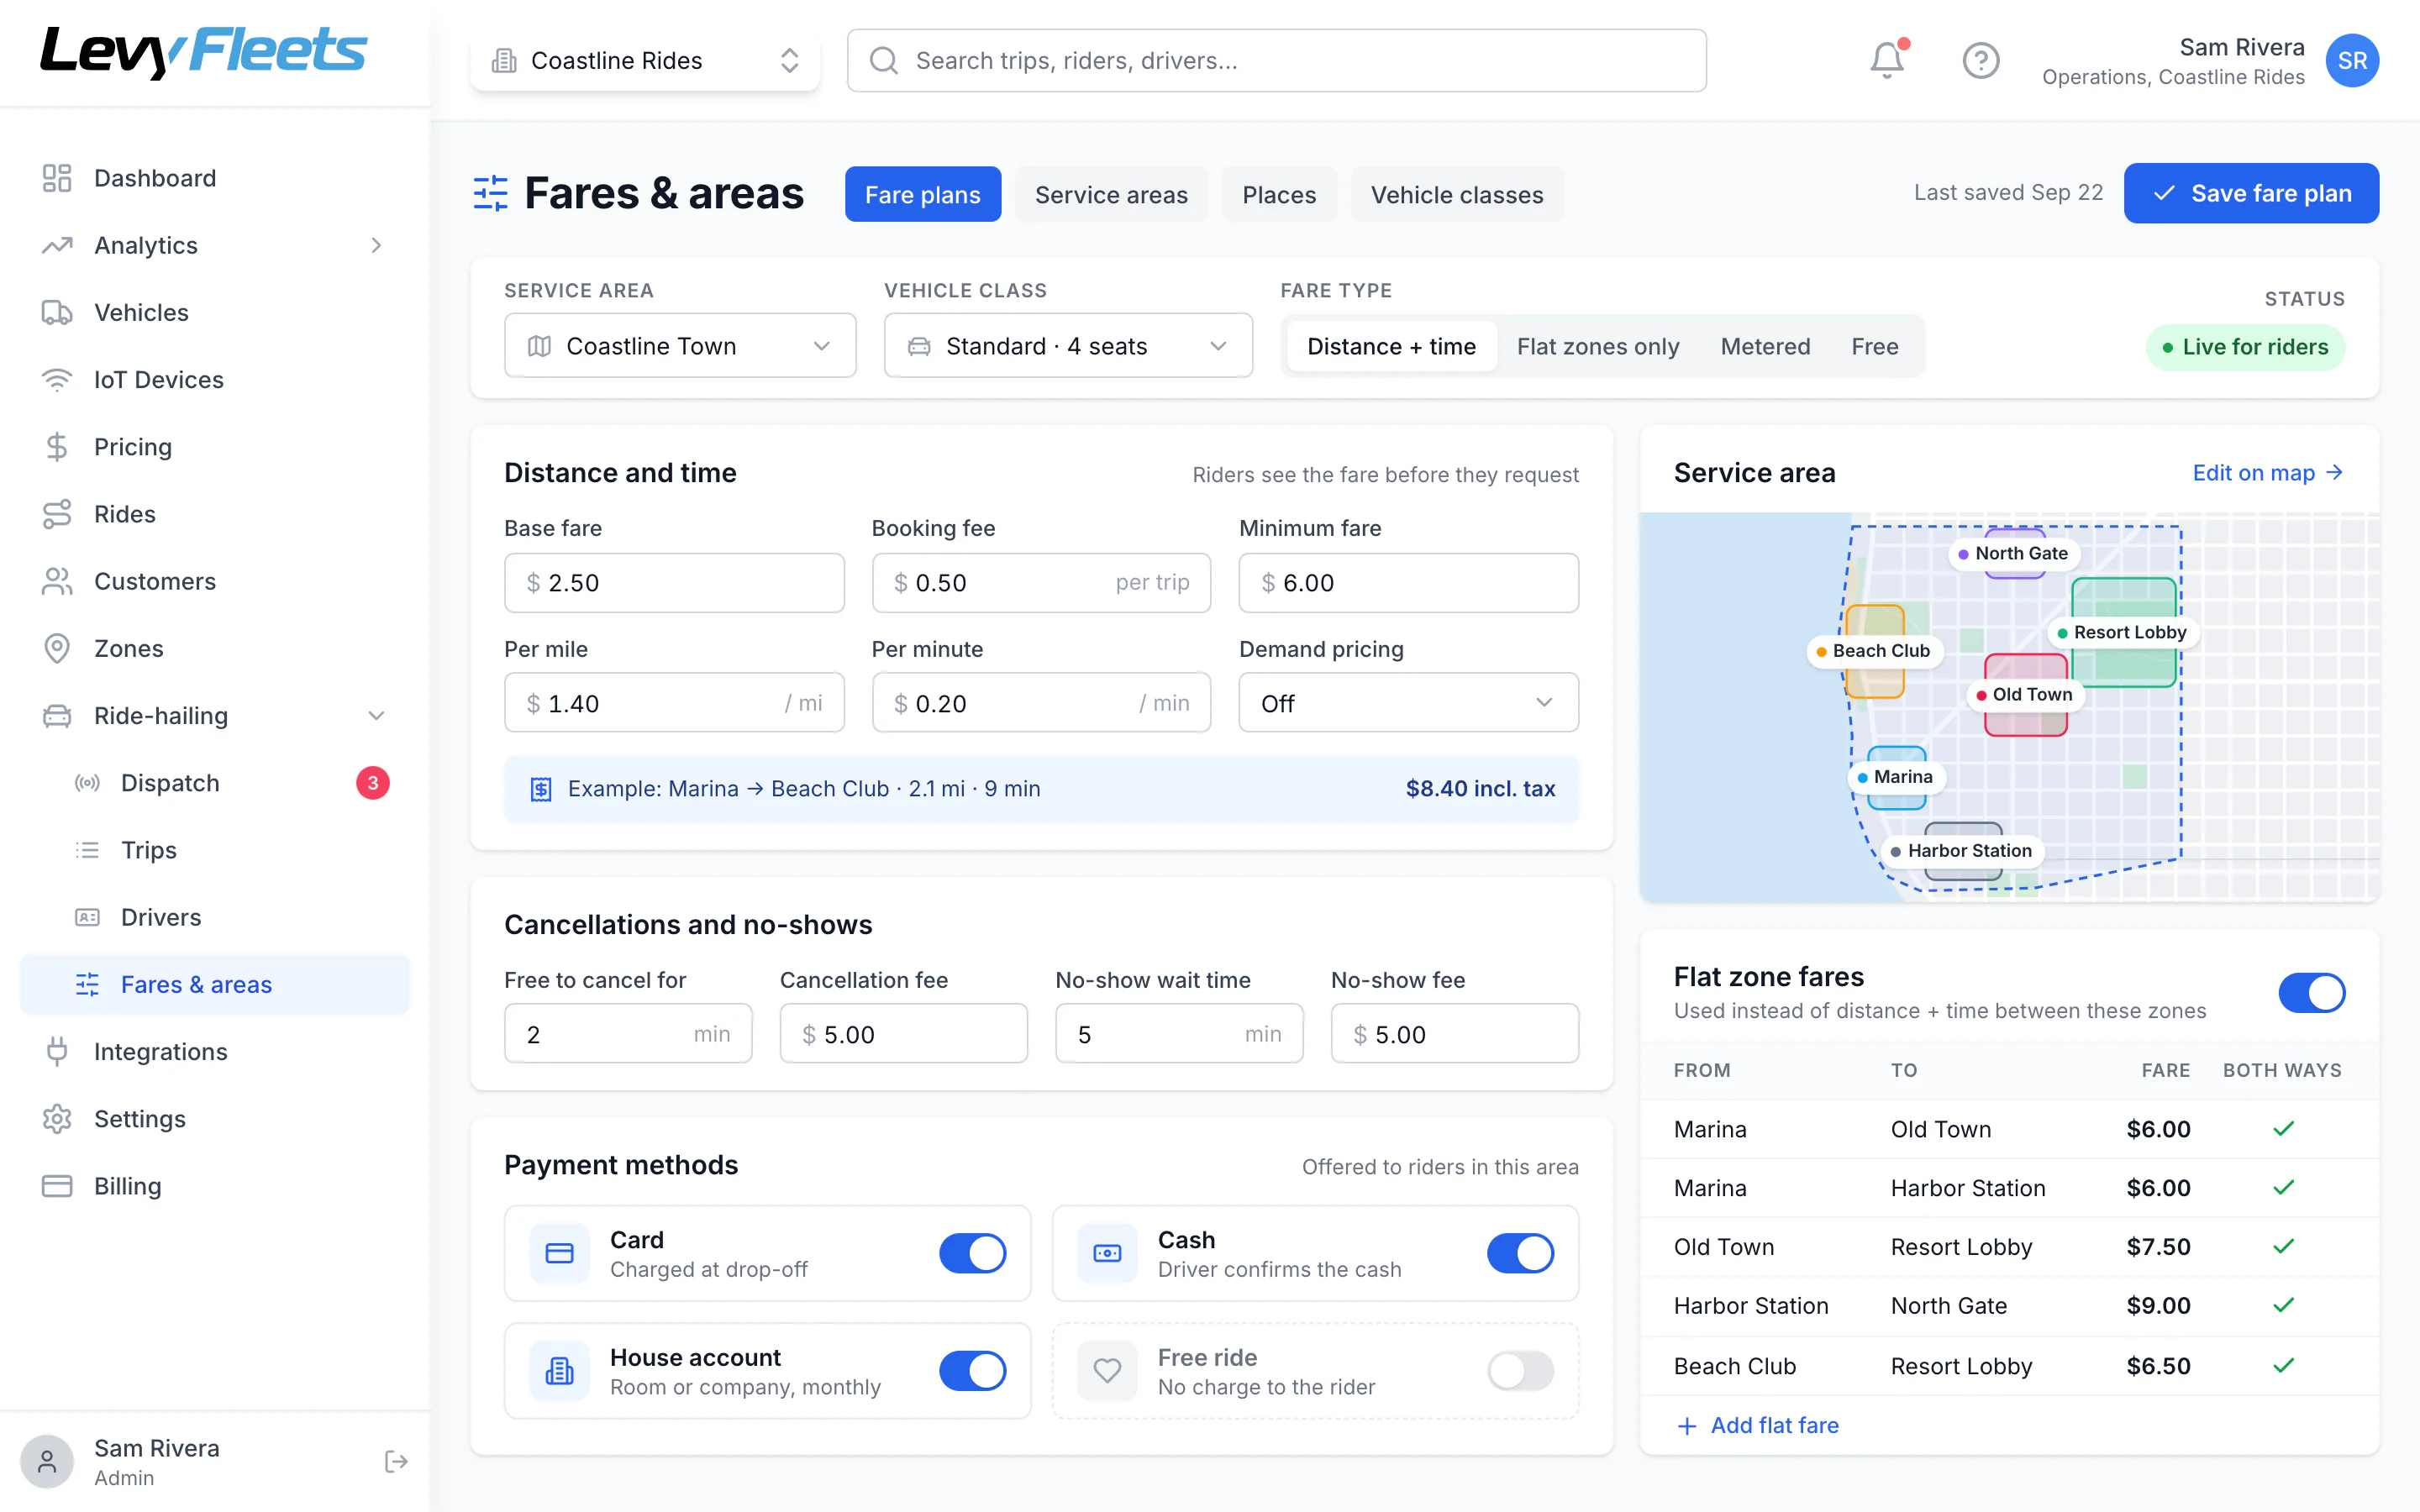Screen dimensions: 2420x1512
Task: Select the Fare plans tab
Action: click(x=922, y=194)
